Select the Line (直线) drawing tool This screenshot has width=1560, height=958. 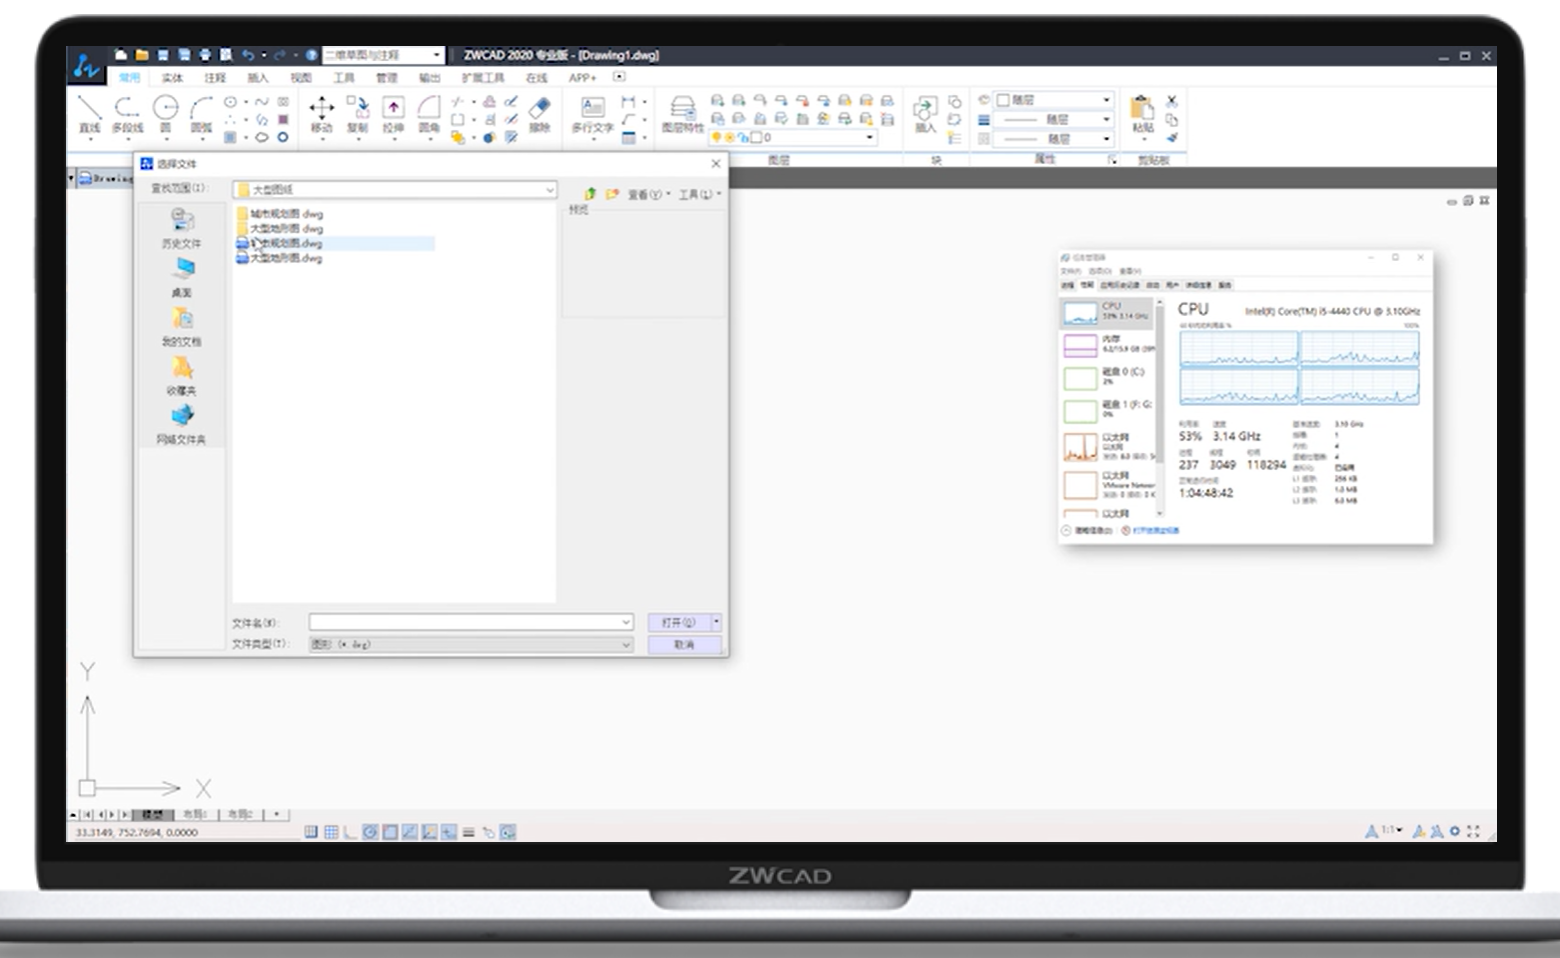[x=89, y=111]
